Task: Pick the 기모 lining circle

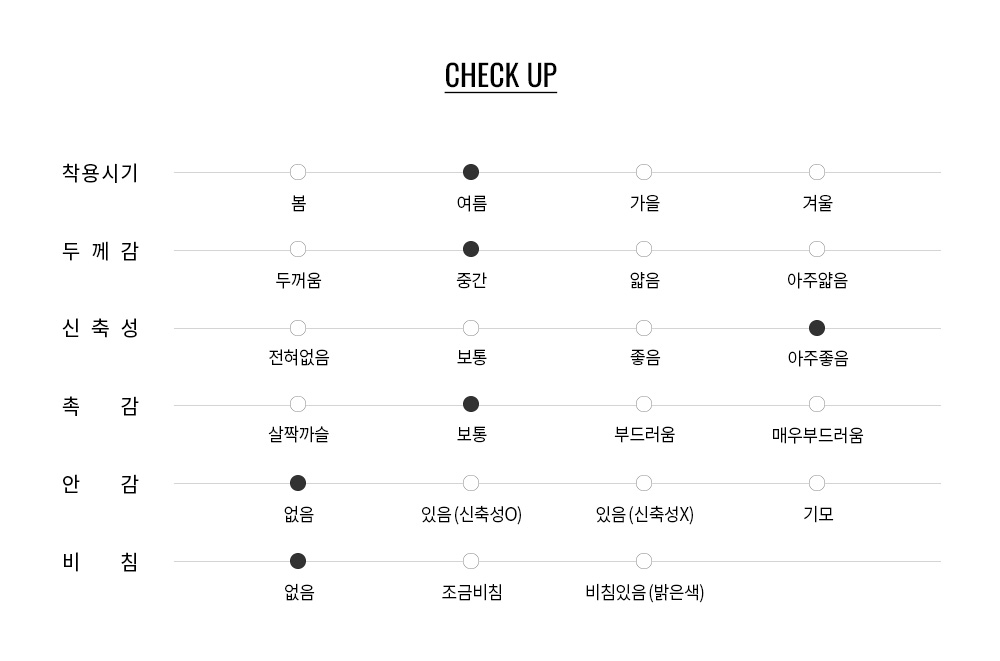Action: (817, 483)
